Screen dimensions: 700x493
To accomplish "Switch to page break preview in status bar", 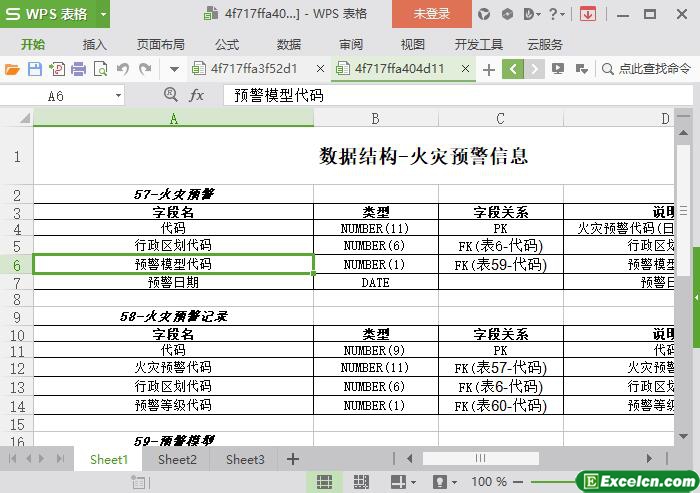I will pyautogui.click(x=361, y=482).
